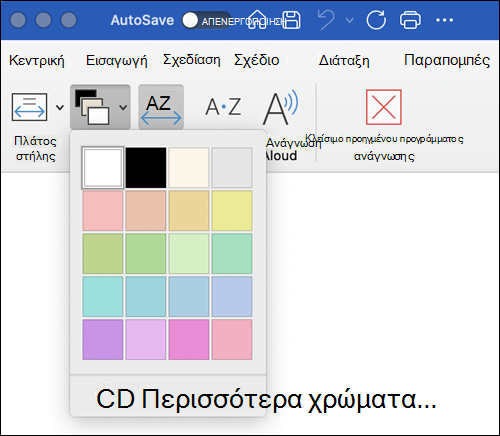The image size is (500, 436).
Task: Choose the sky blue color swatch
Action: tap(189, 297)
